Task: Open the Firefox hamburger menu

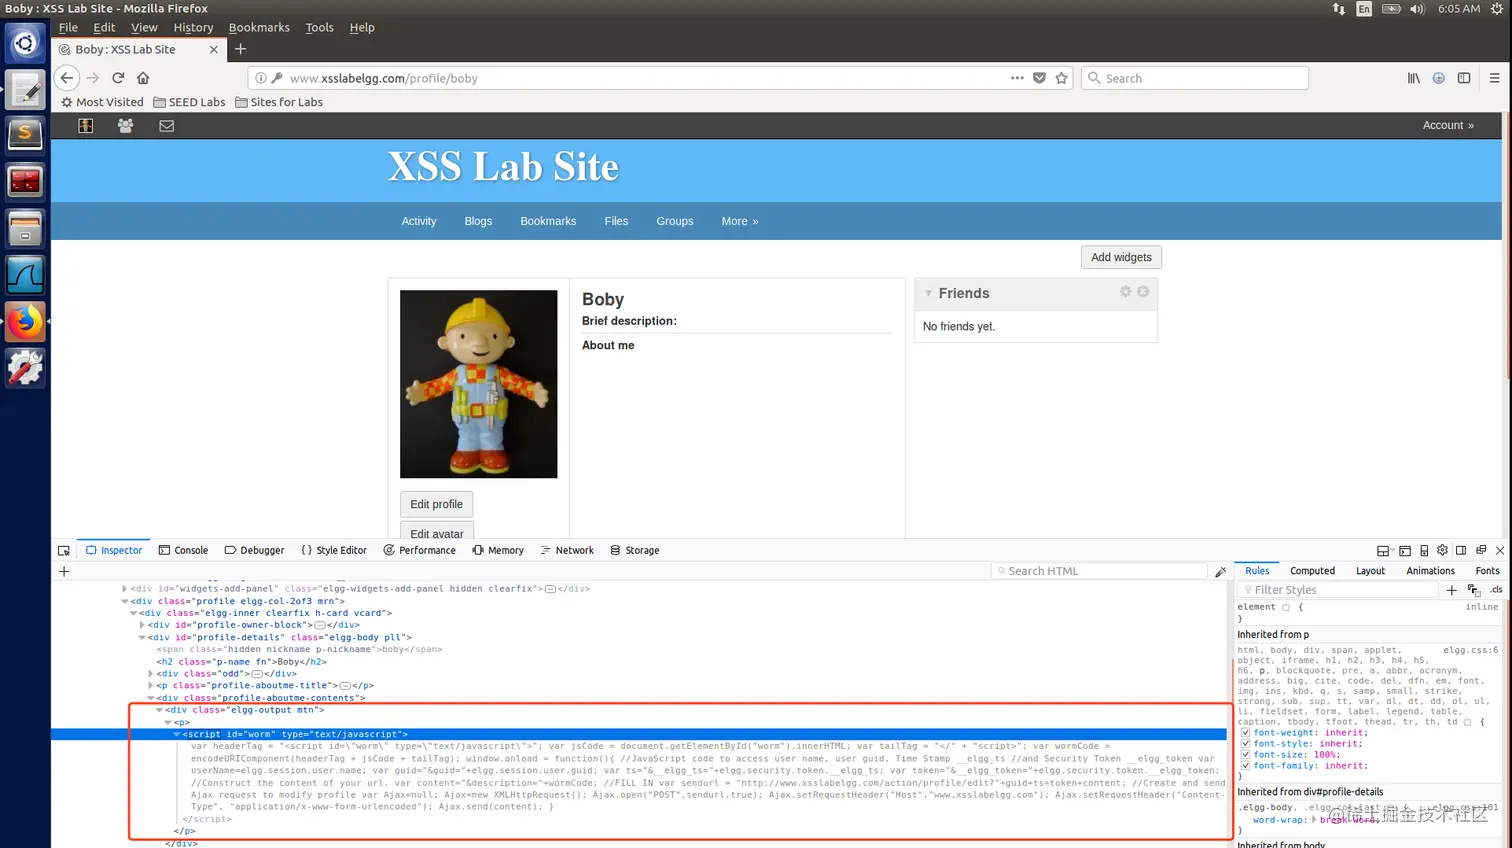Action: (1494, 78)
